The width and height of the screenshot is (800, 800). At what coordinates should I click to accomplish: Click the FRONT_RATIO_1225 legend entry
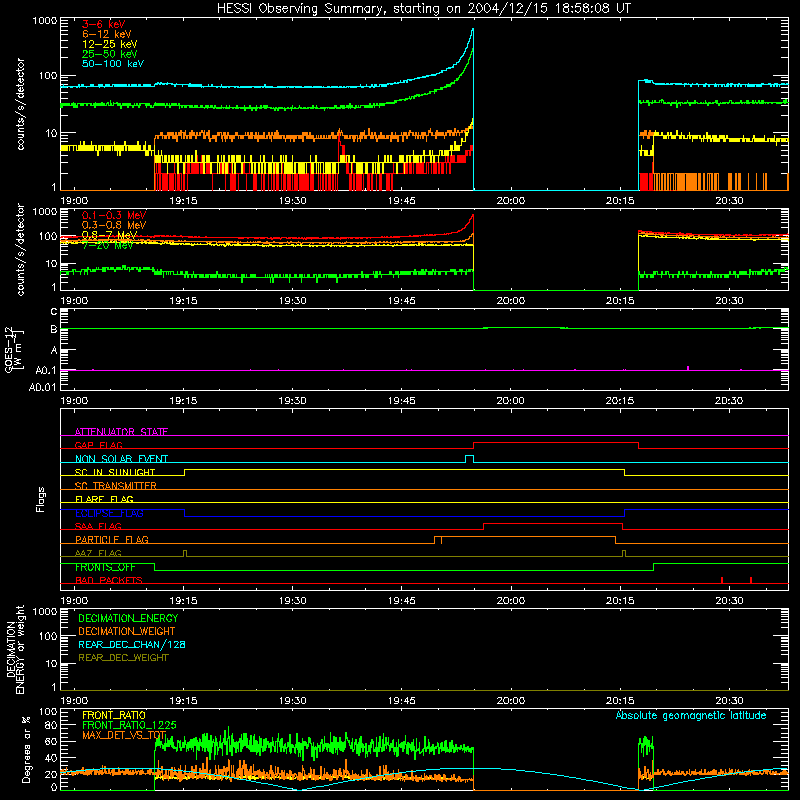[129, 725]
